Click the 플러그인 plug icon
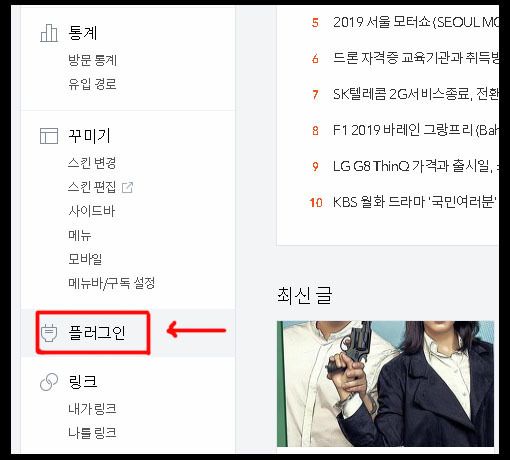The height and width of the screenshot is (460, 510). click(x=49, y=333)
